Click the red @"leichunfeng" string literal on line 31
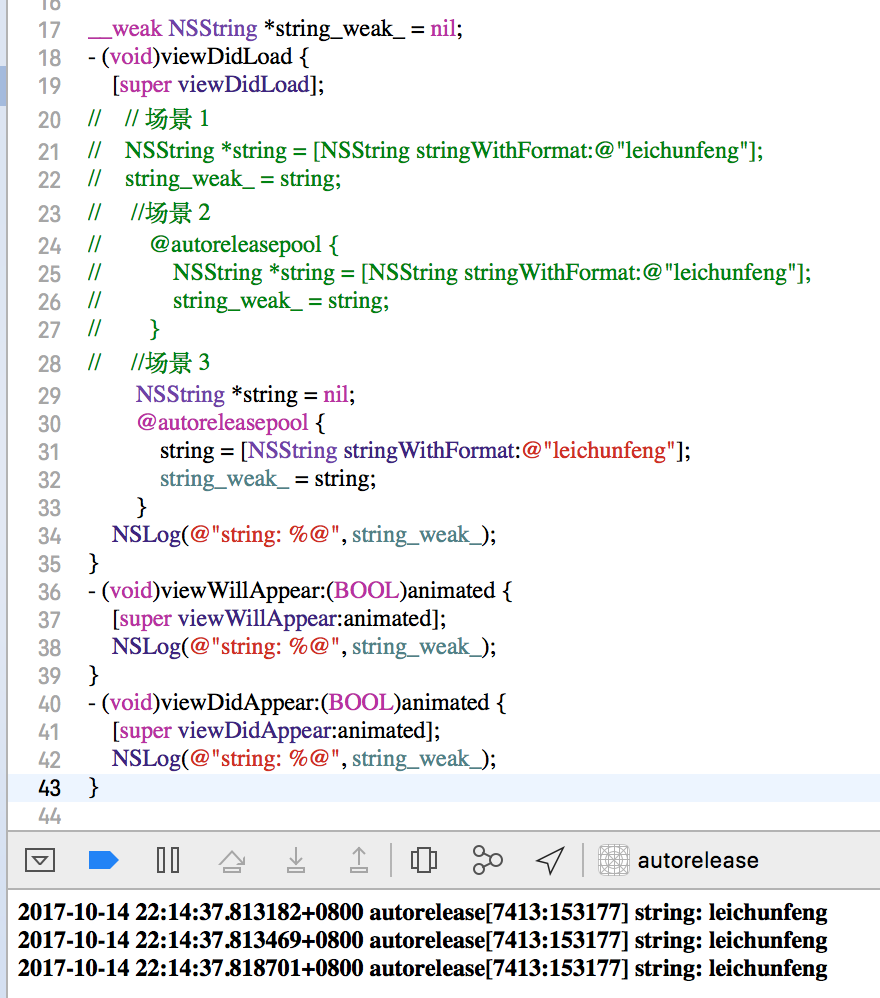 [x=598, y=451]
